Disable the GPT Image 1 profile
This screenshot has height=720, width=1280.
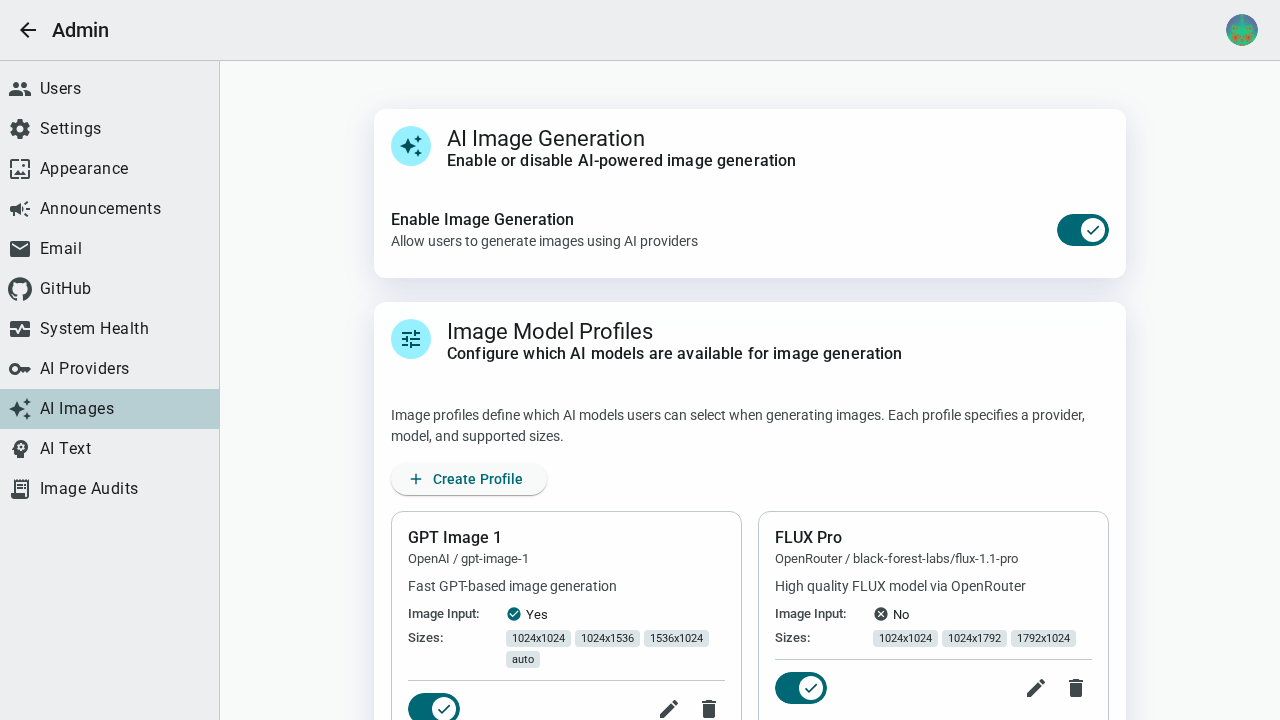click(434, 708)
